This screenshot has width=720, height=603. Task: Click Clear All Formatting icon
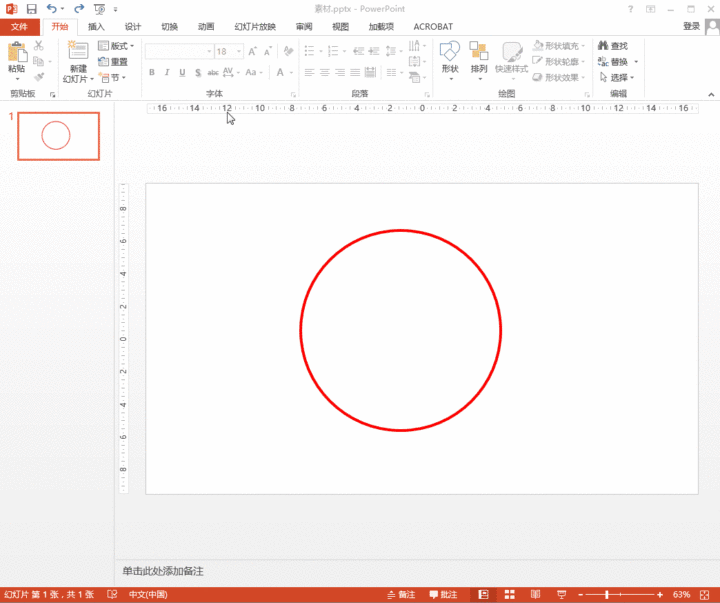click(x=288, y=51)
